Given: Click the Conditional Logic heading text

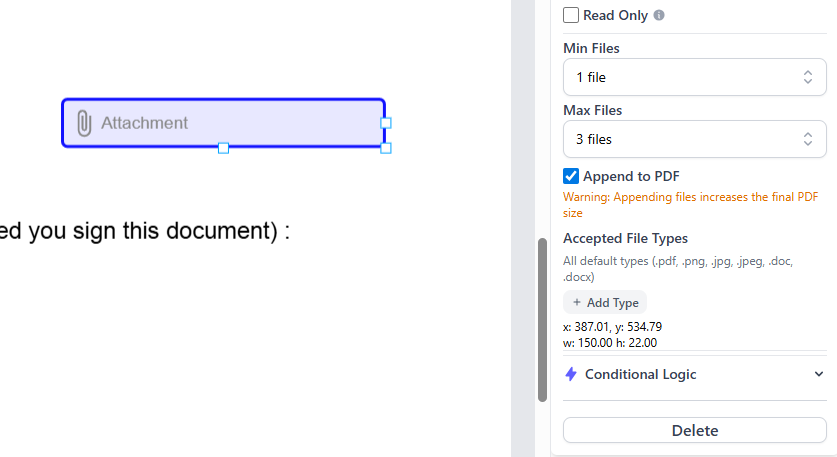Looking at the screenshot, I should coord(640,374).
